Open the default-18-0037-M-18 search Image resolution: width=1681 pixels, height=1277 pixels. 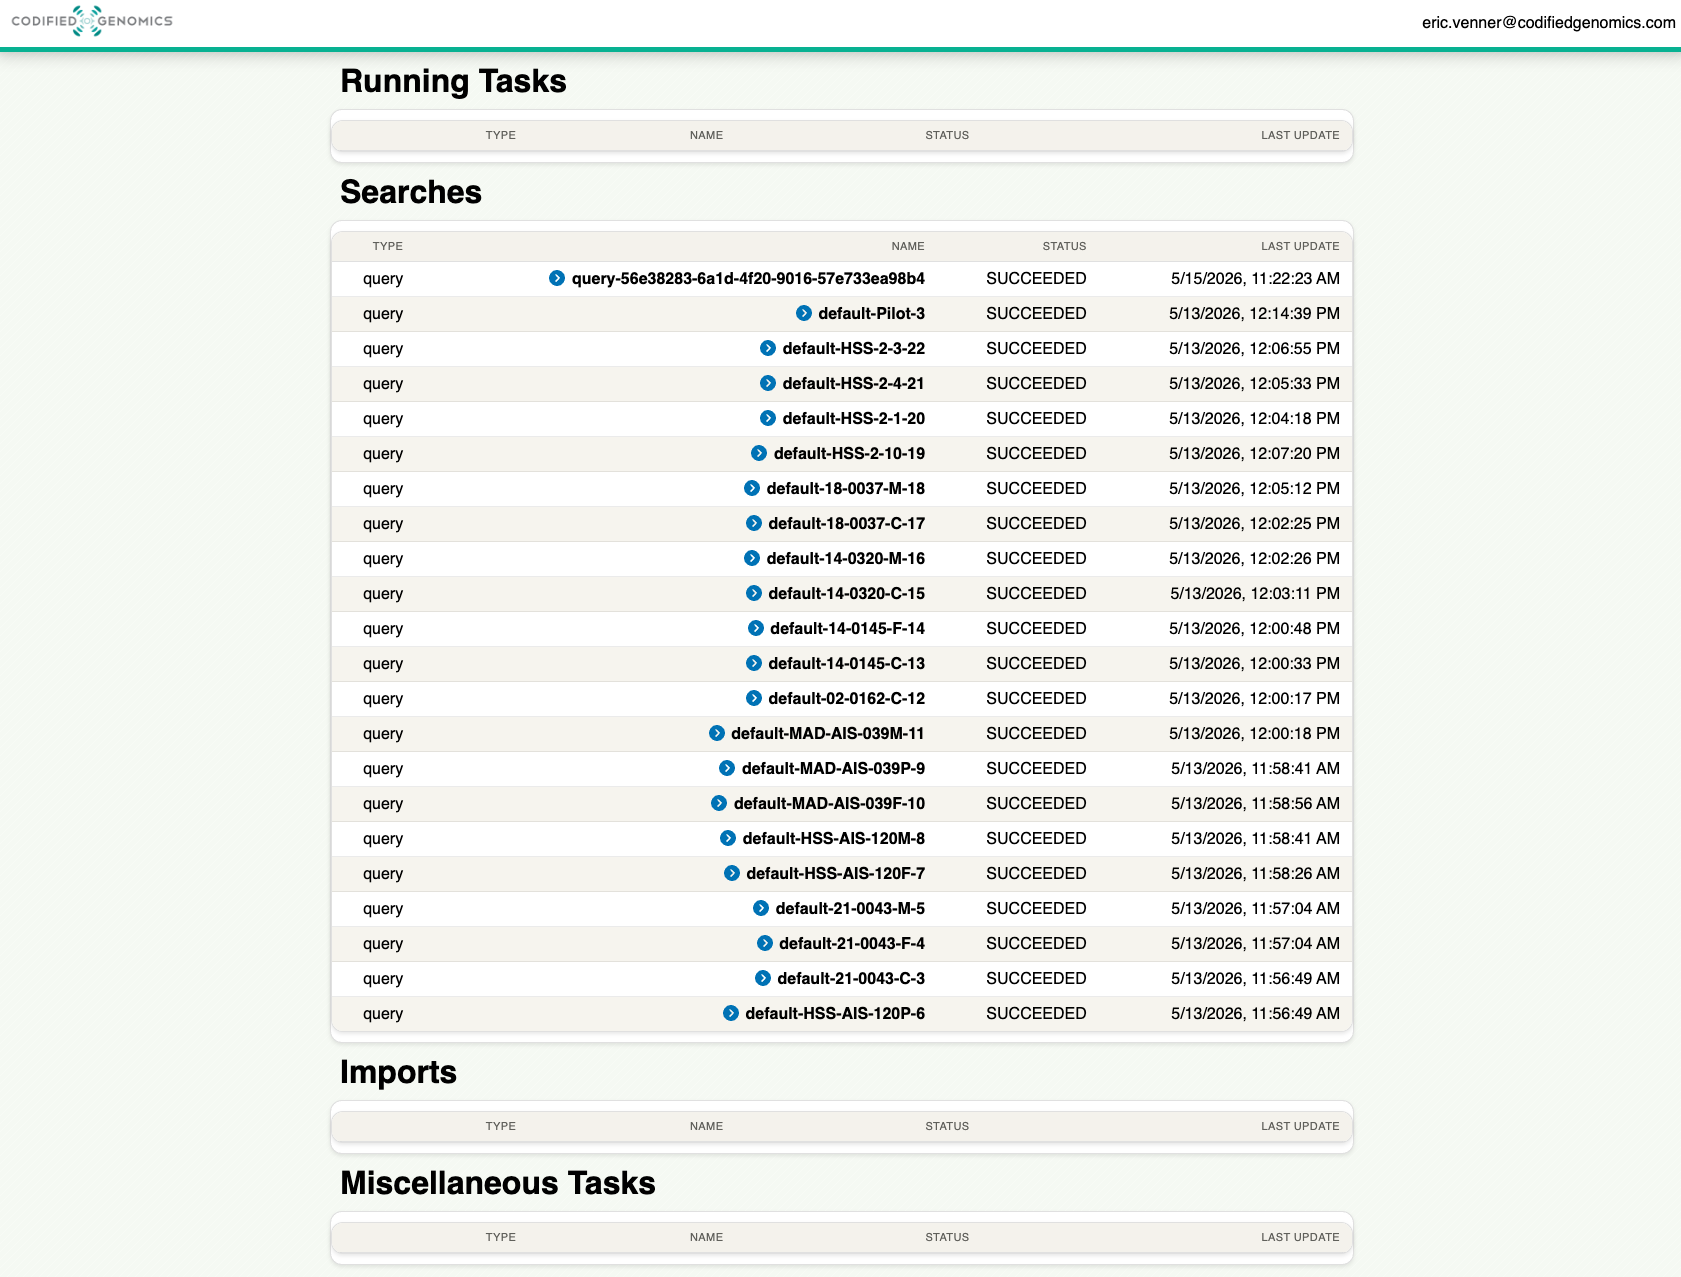click(x=845, y=488)
